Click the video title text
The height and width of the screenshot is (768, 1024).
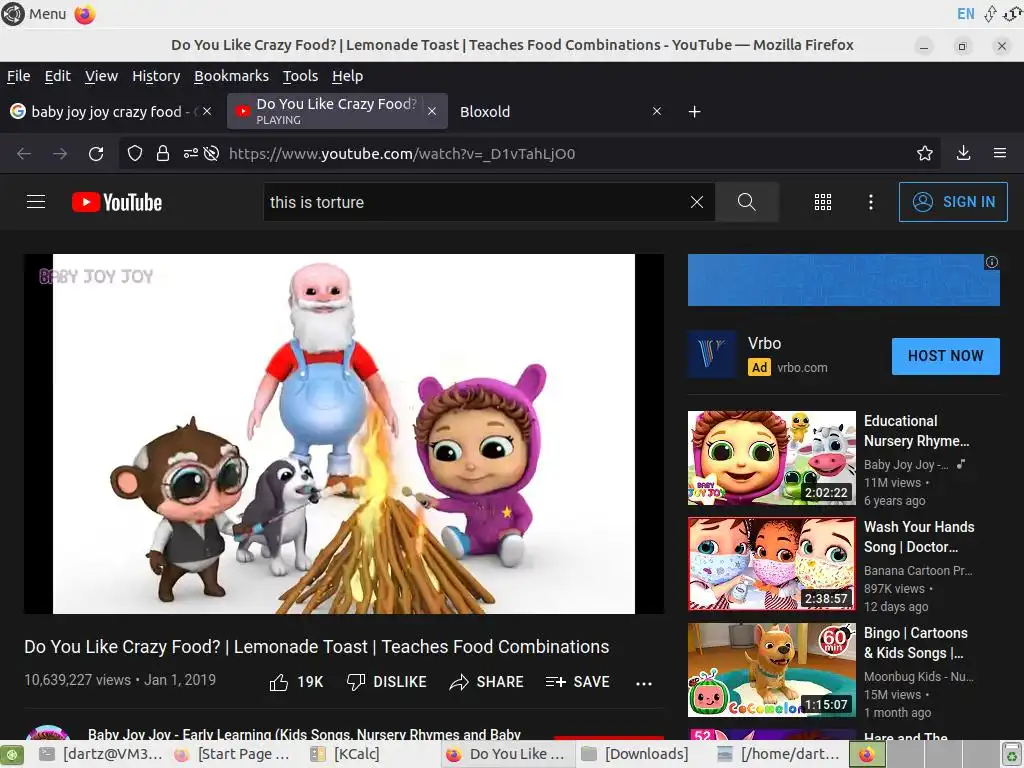click(x=317, y=647)
